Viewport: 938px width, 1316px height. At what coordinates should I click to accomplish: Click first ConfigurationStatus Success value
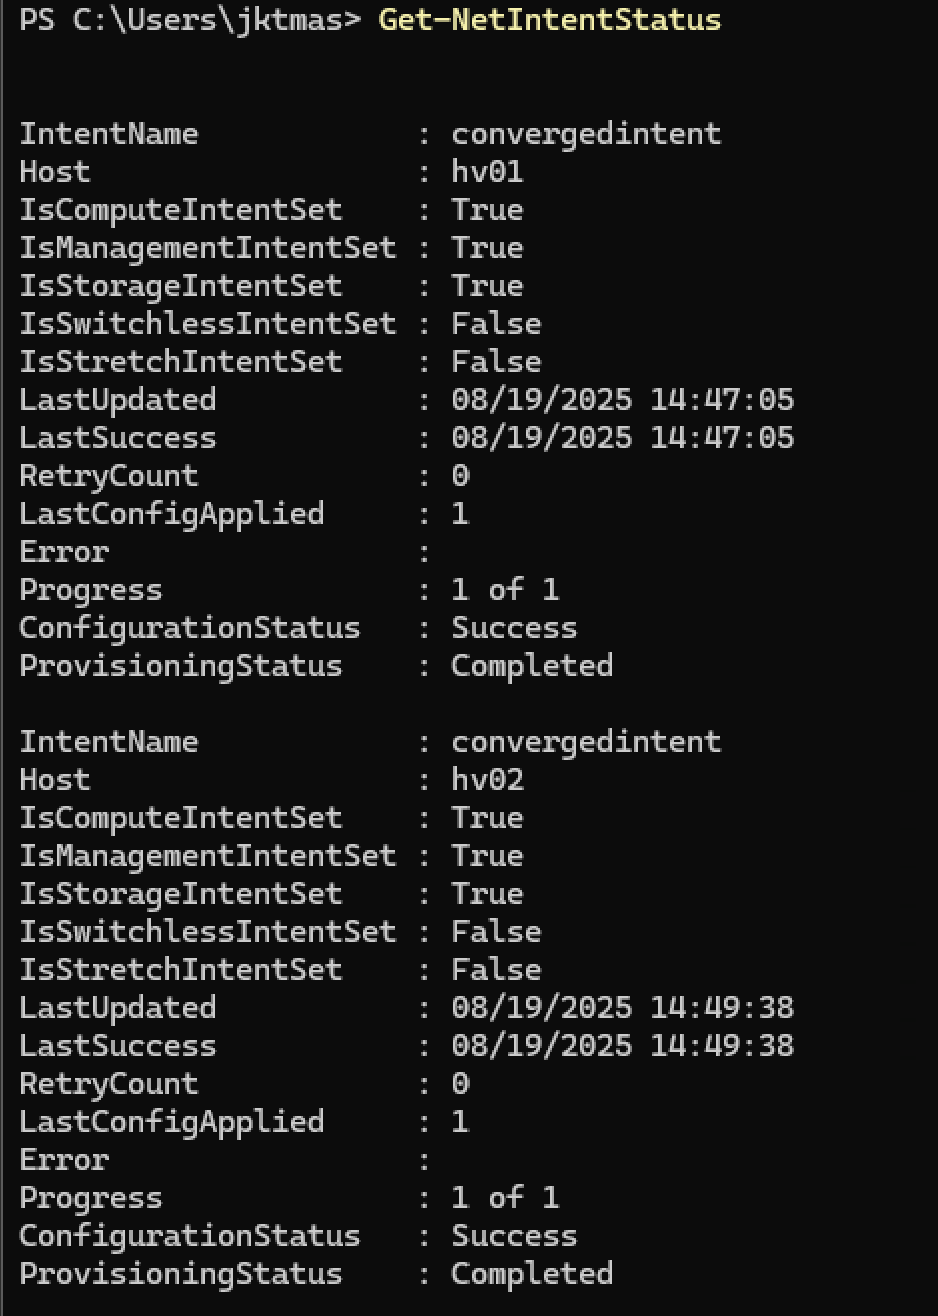(x=514, y=628)
